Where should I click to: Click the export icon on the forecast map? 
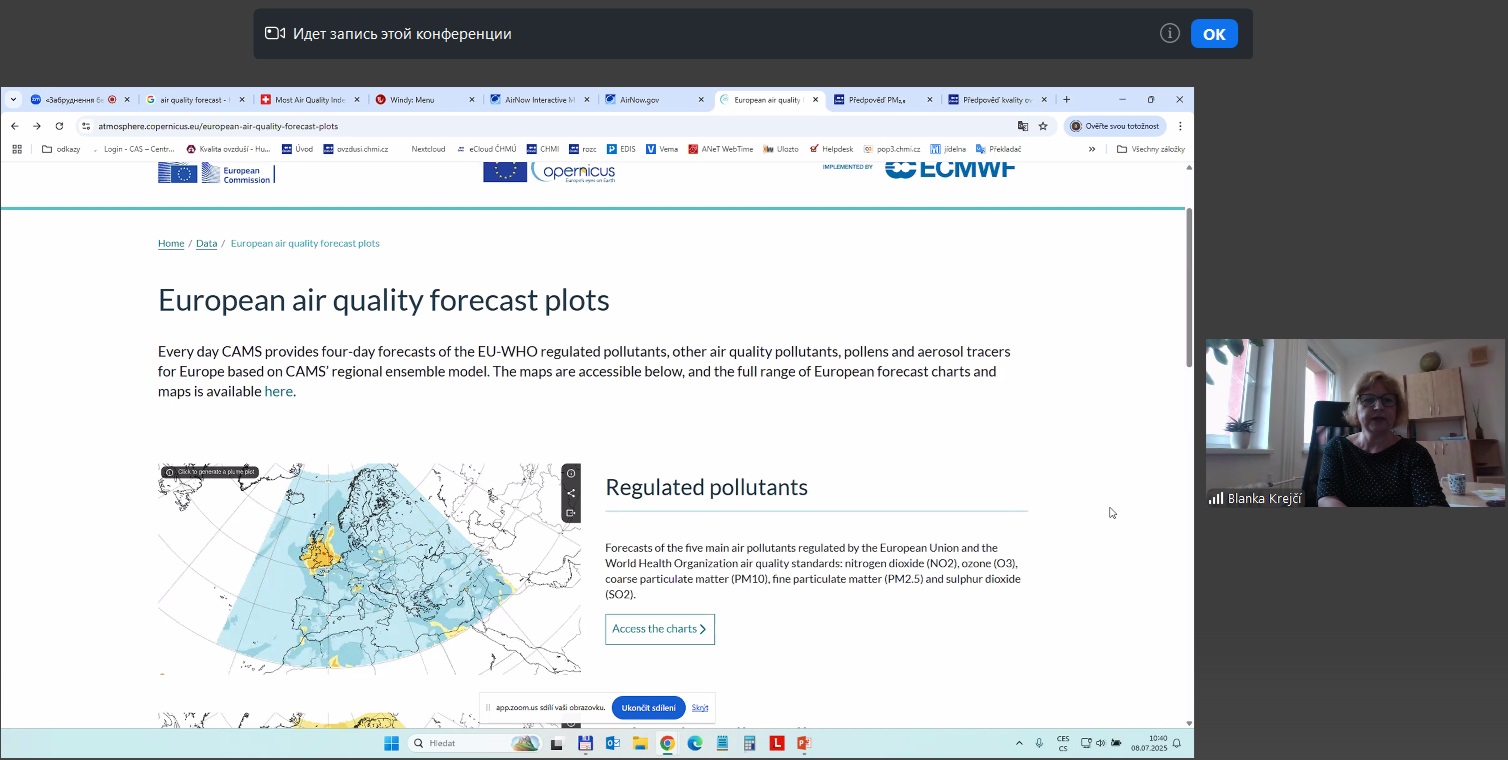(571, 513)
